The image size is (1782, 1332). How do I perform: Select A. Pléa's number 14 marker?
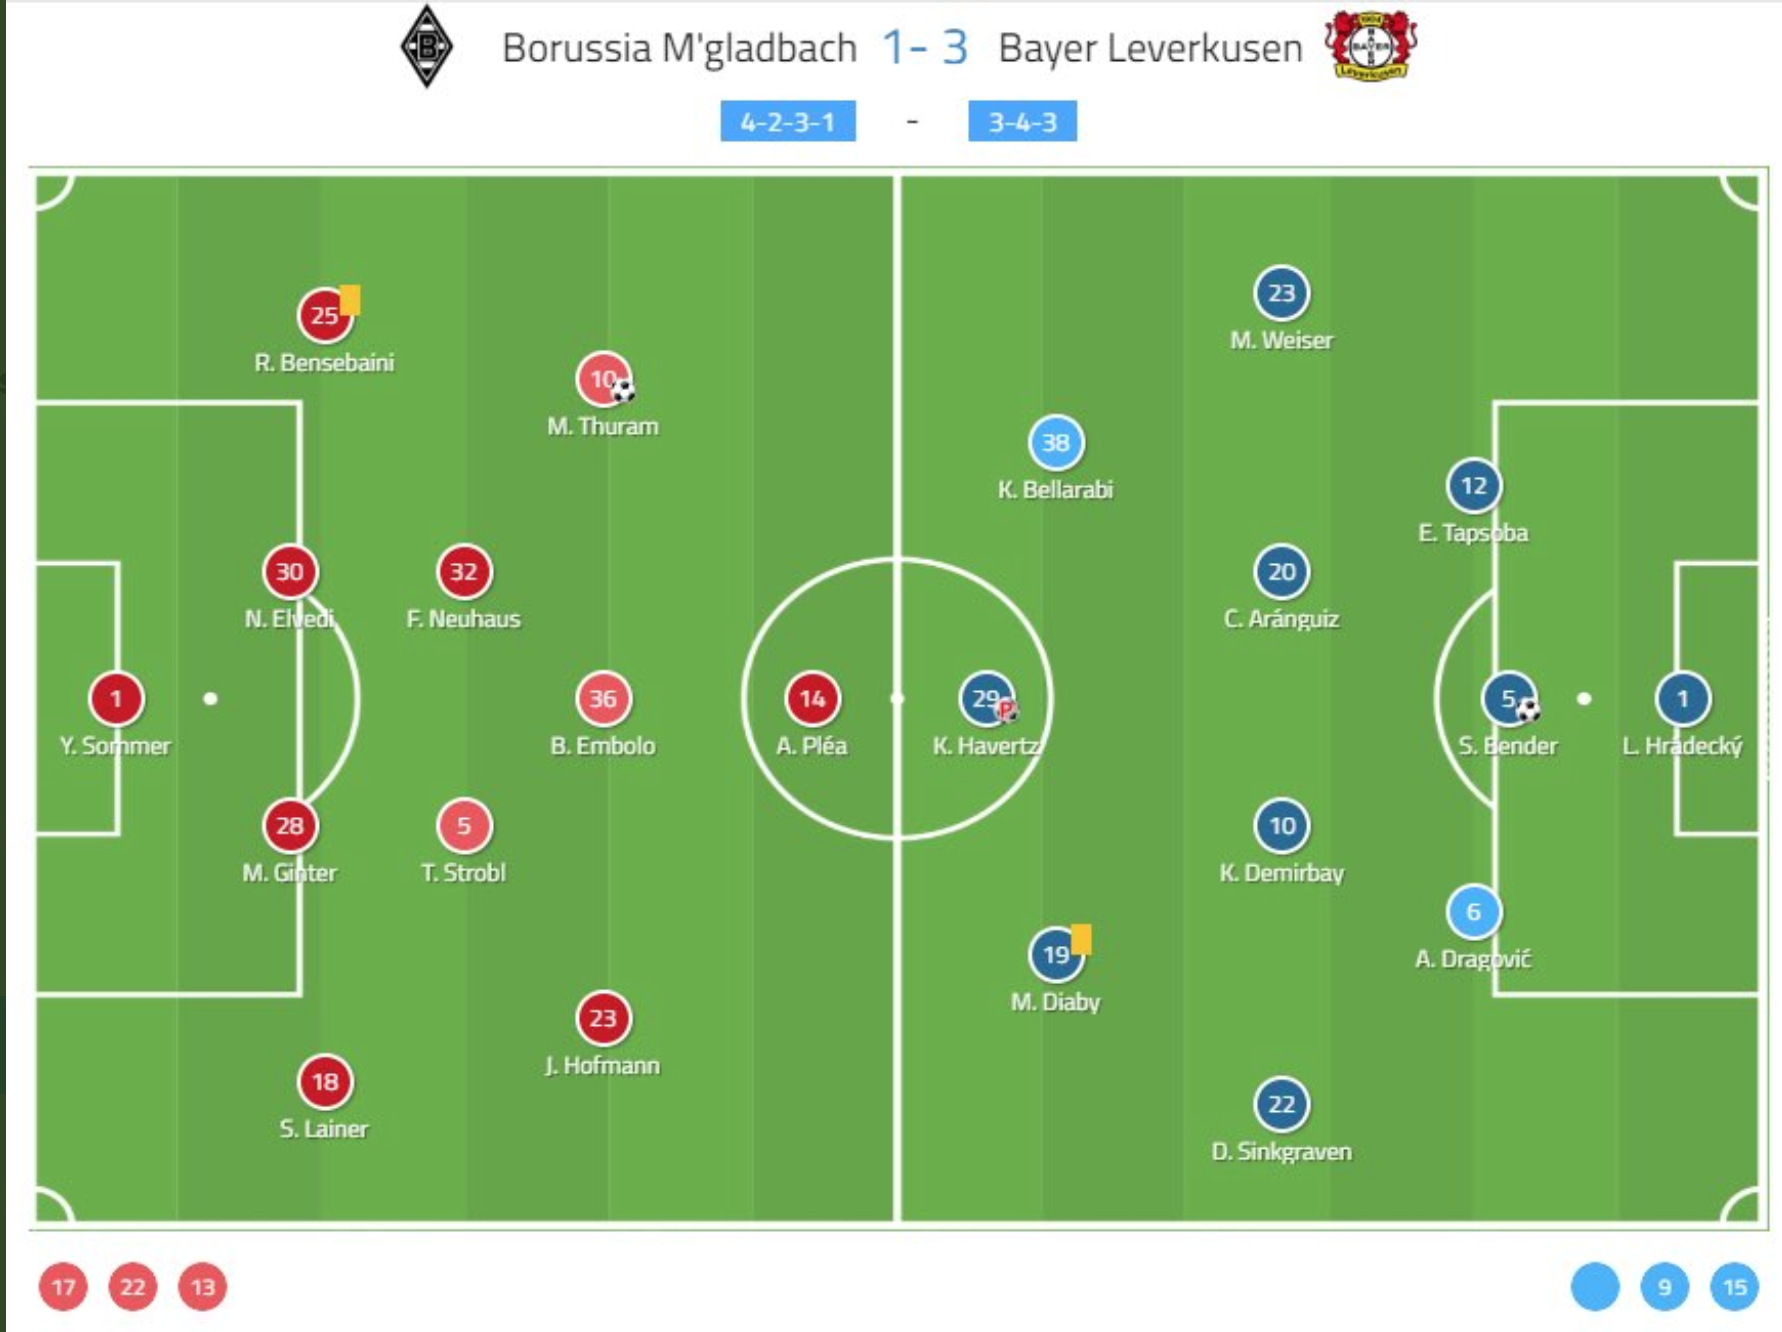pyautogui.click(x=812, y=698)
